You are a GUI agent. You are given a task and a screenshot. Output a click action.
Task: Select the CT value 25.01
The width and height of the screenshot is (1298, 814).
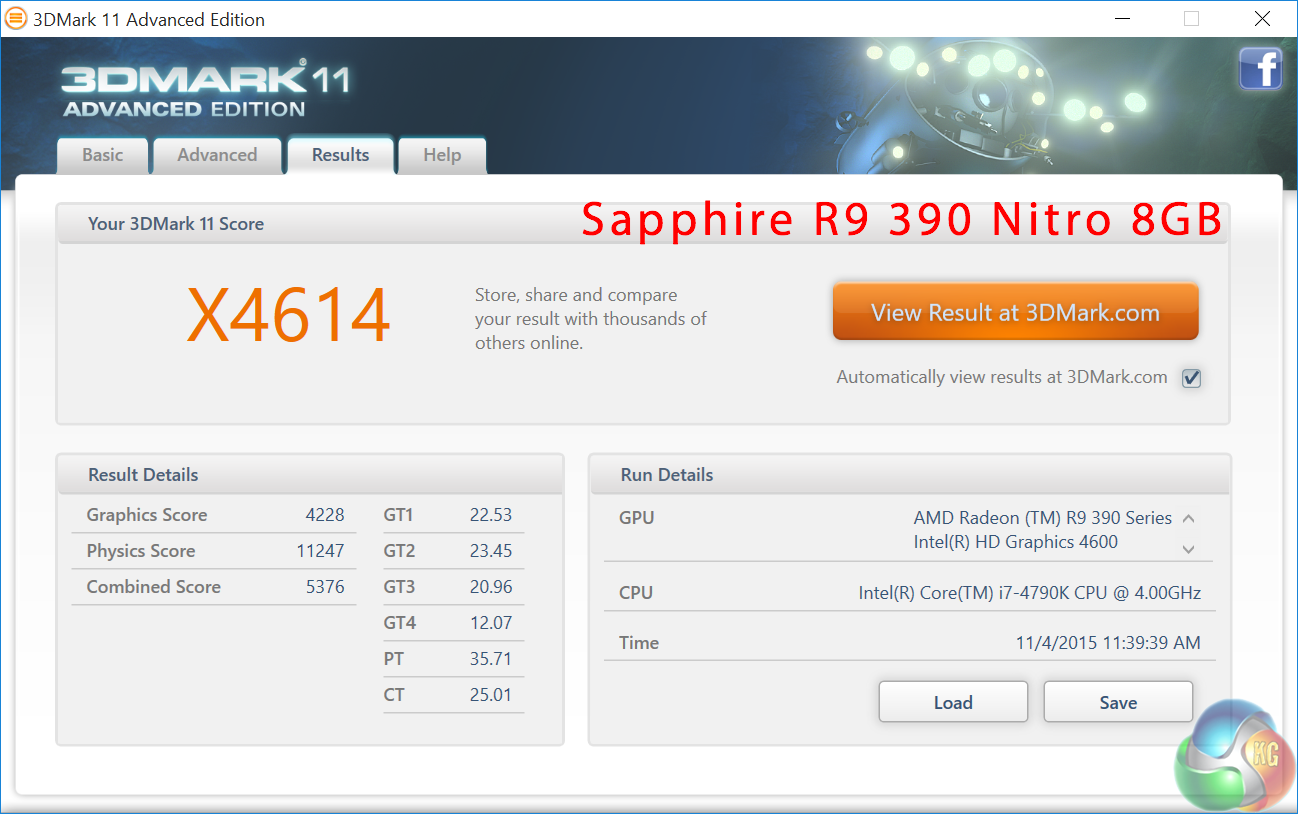click(x=491, y=695)
